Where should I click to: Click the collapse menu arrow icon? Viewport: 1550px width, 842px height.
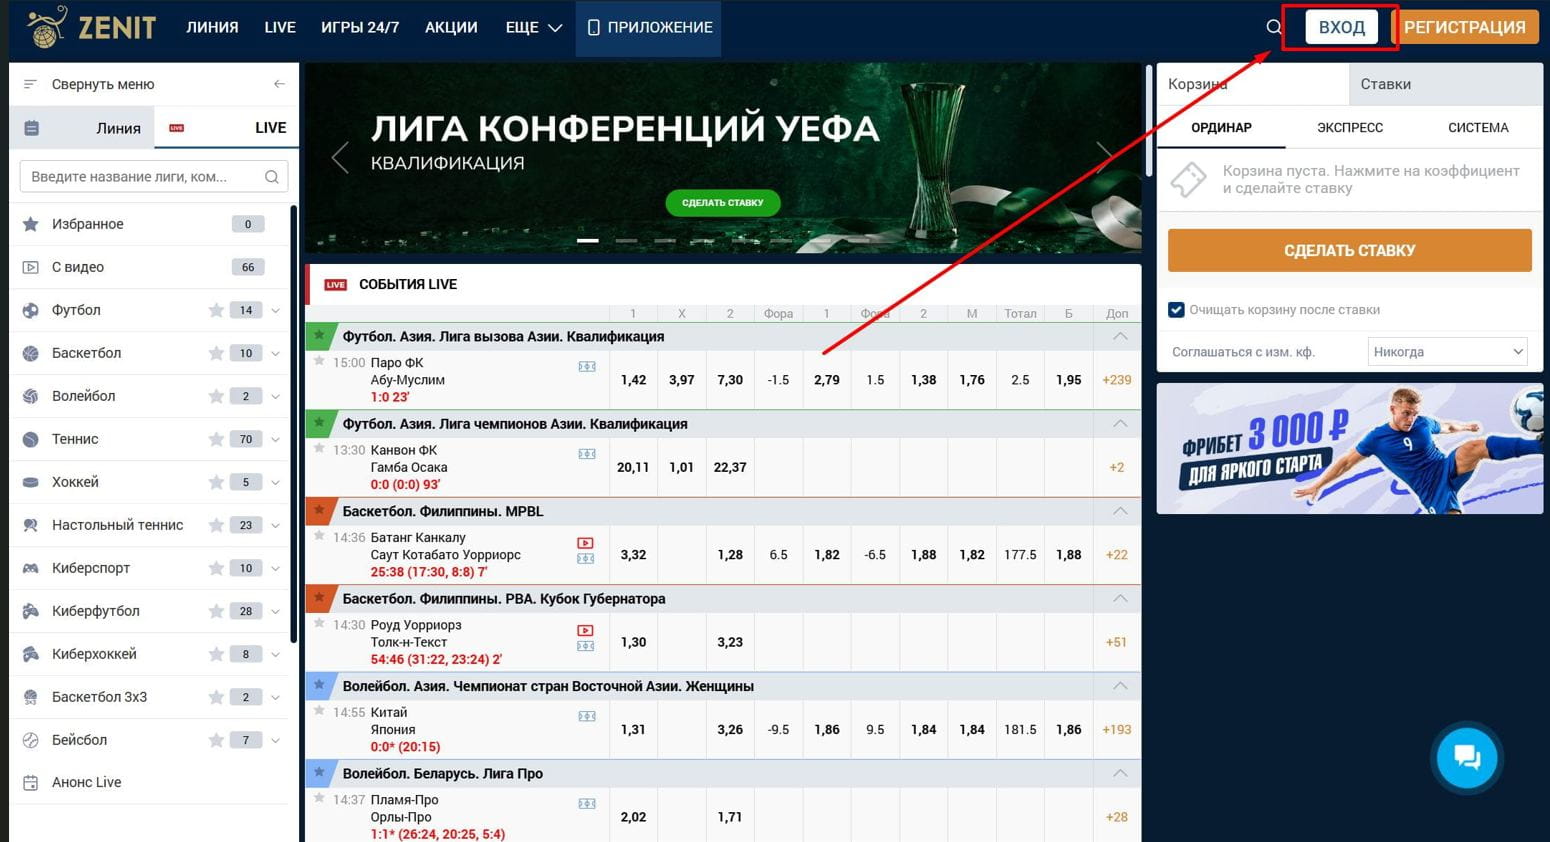pos(279,84)
